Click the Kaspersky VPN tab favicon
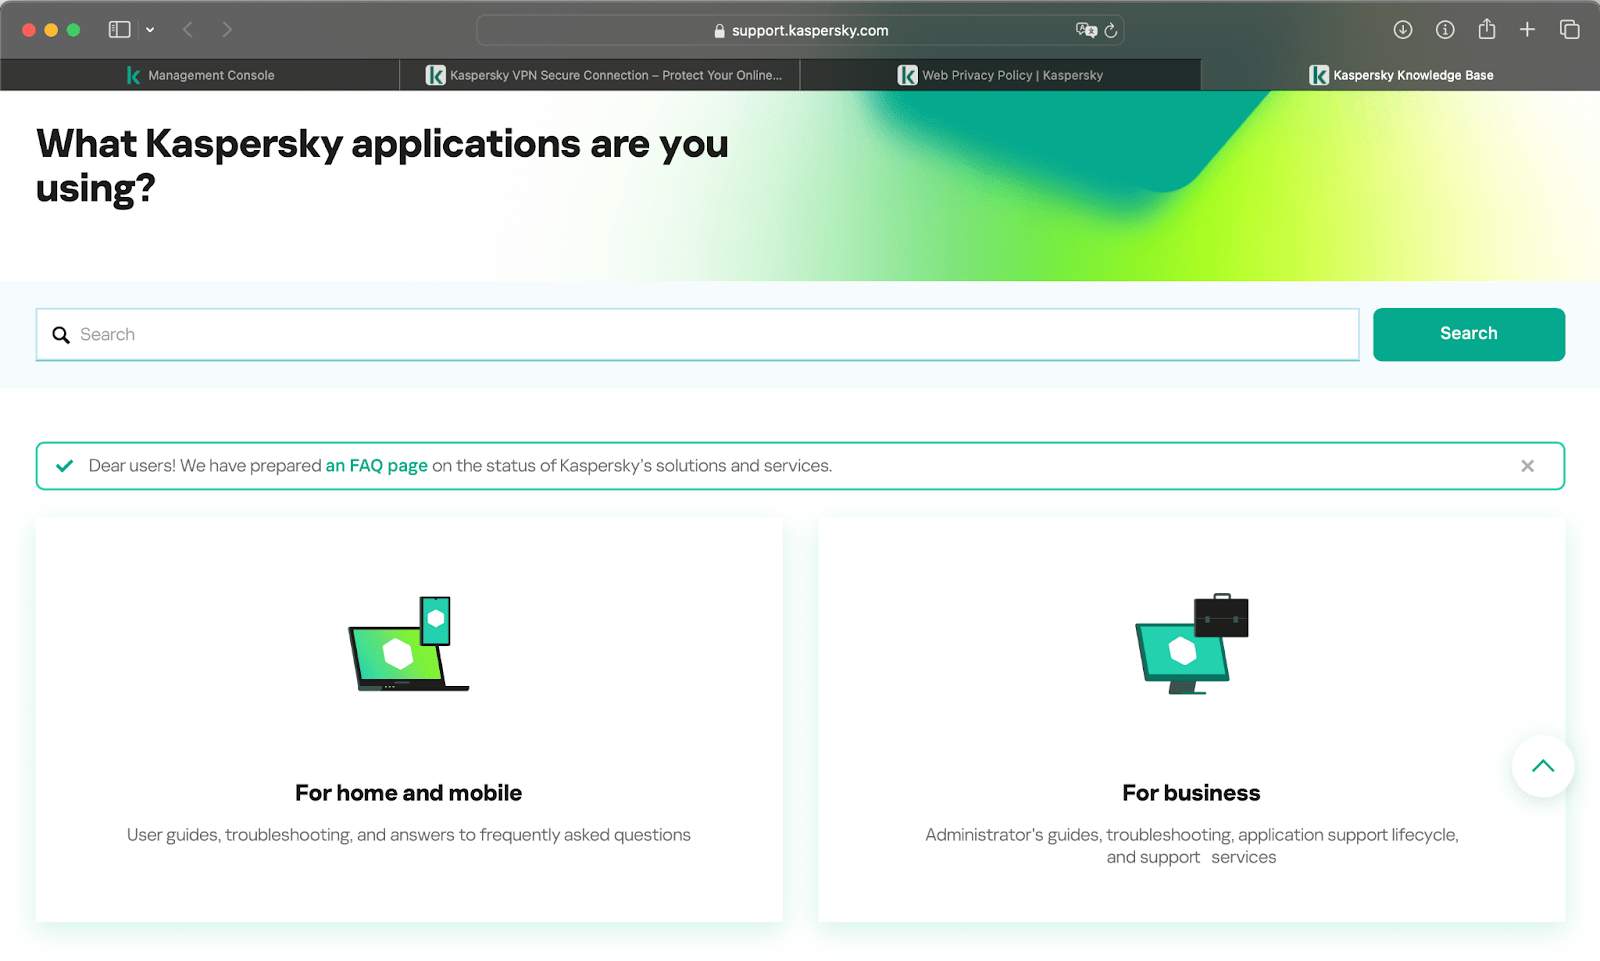Image resolution: width=1600 pixels, height=961 pixels. pyautogui.click(x=435, y=75)
